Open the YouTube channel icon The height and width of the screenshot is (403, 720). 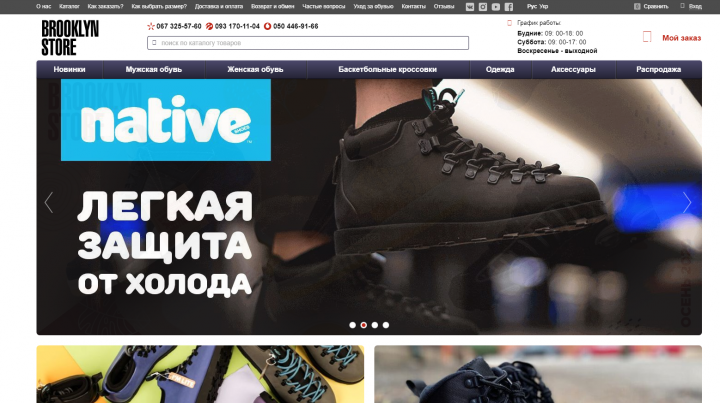tap(495, 7)
